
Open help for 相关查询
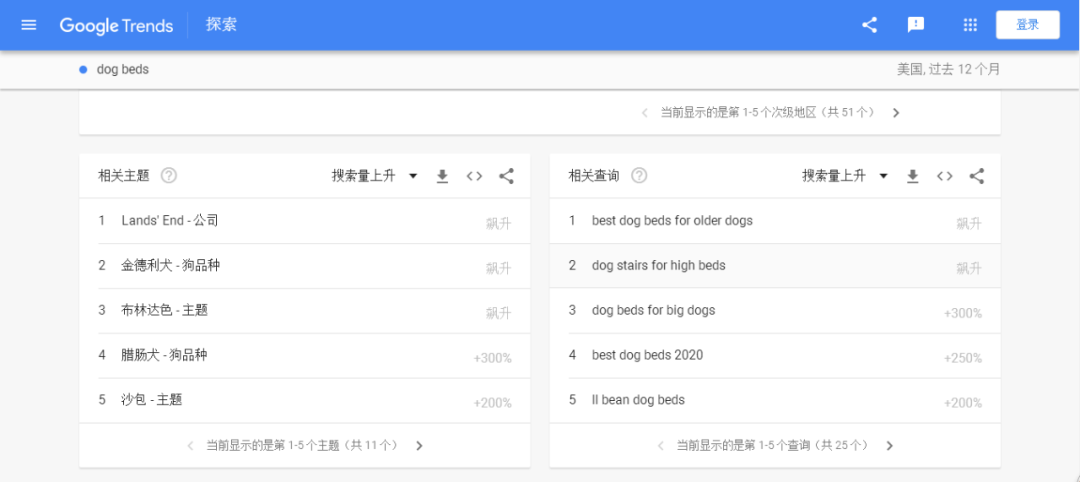click(x=639, y=176)
